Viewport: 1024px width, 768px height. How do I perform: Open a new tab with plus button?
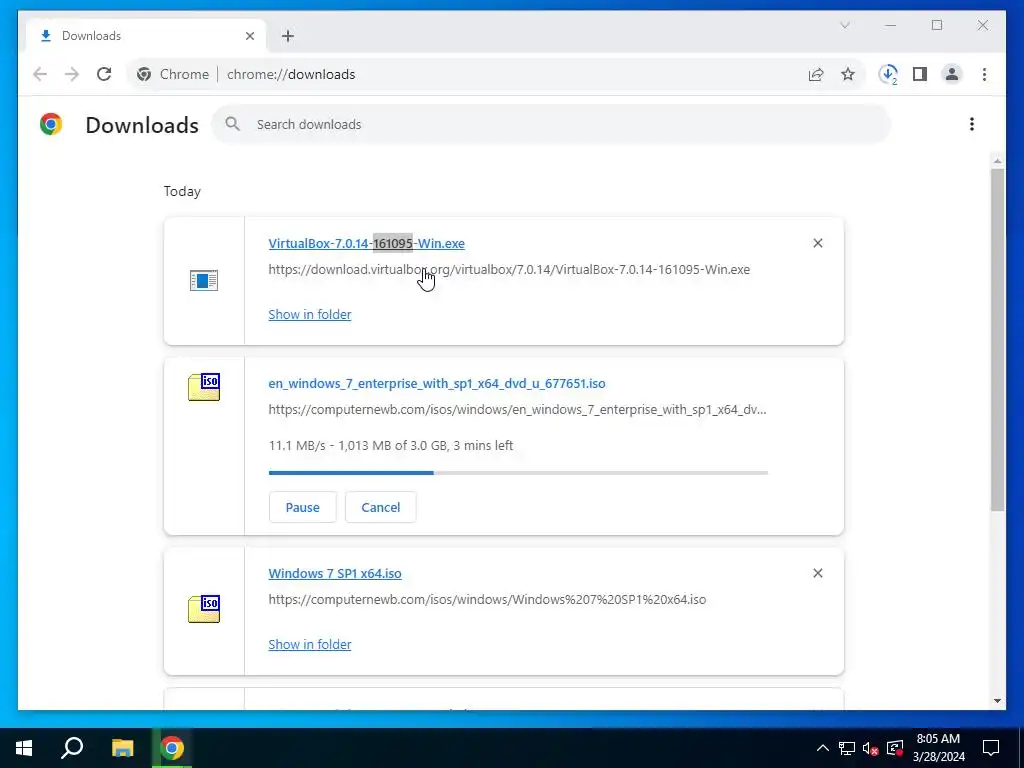(x=288, y=36)
